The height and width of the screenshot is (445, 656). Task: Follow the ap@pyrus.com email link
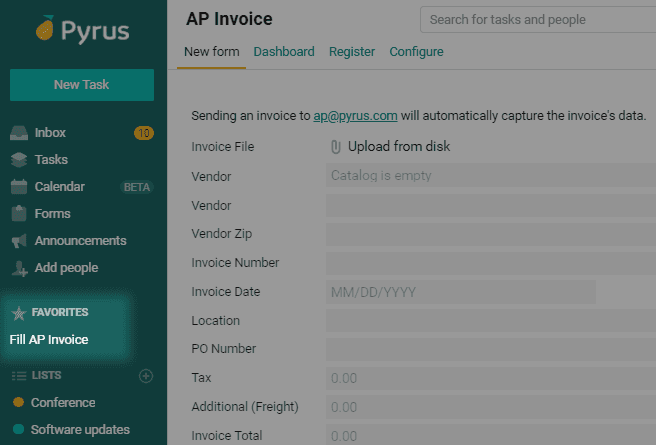coord(355,116)
